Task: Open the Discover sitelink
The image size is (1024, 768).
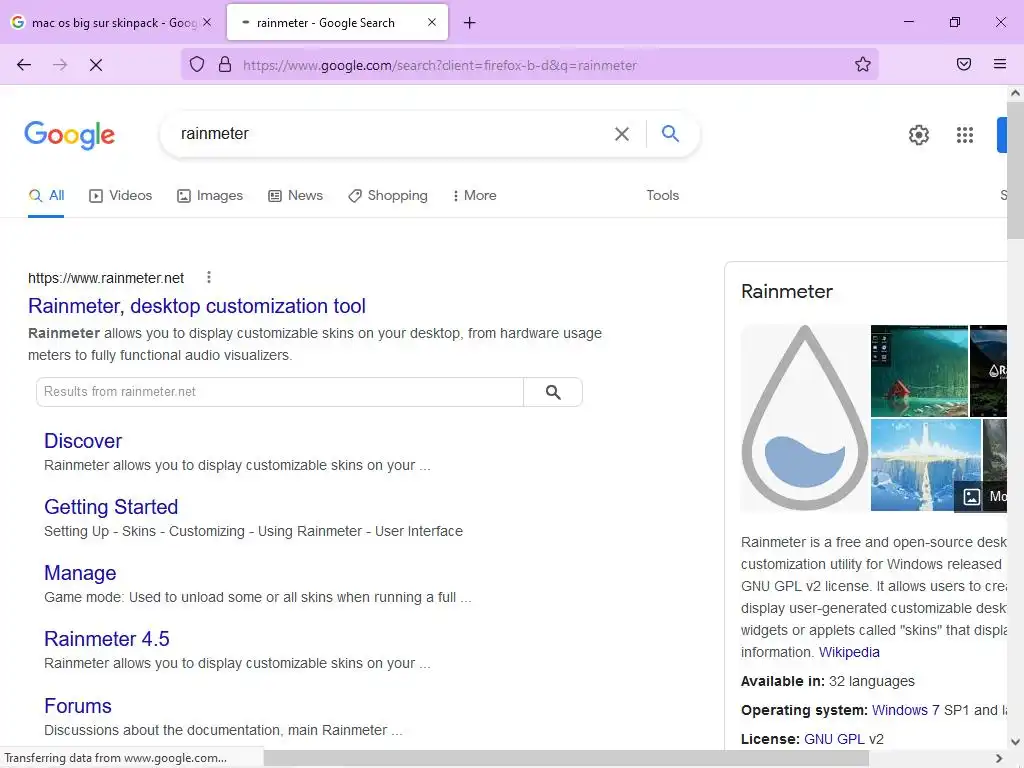Action: [x=83, y=441]
